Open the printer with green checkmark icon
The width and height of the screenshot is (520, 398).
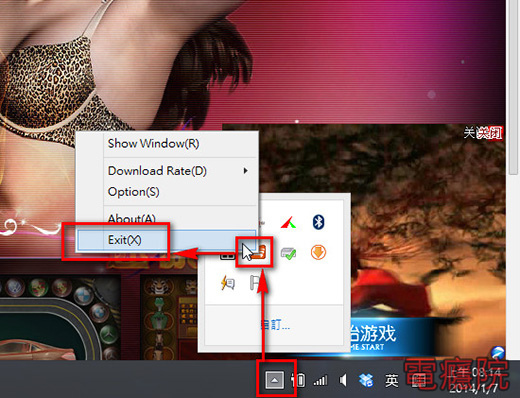(288, 253)
